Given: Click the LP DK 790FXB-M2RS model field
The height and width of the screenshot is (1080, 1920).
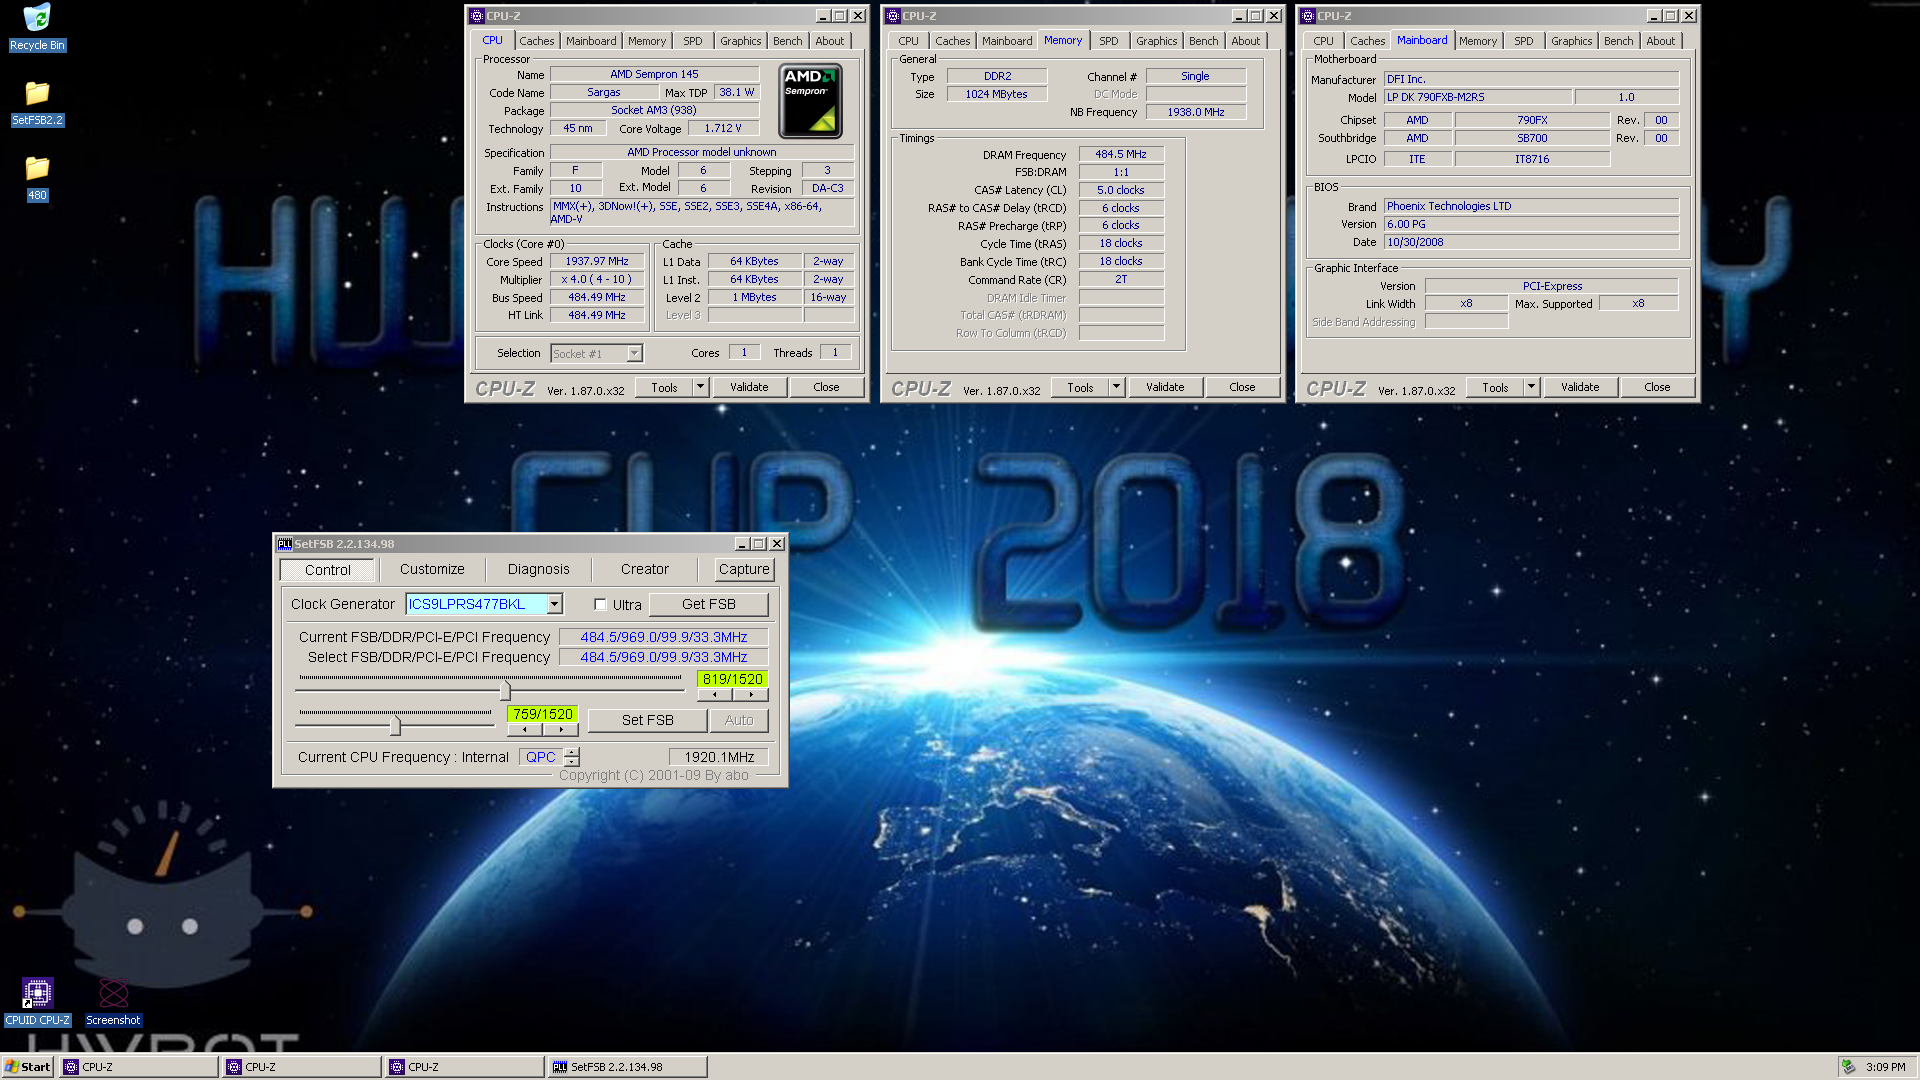Looking at the screenshot, I should click(x=1477, y=97).
